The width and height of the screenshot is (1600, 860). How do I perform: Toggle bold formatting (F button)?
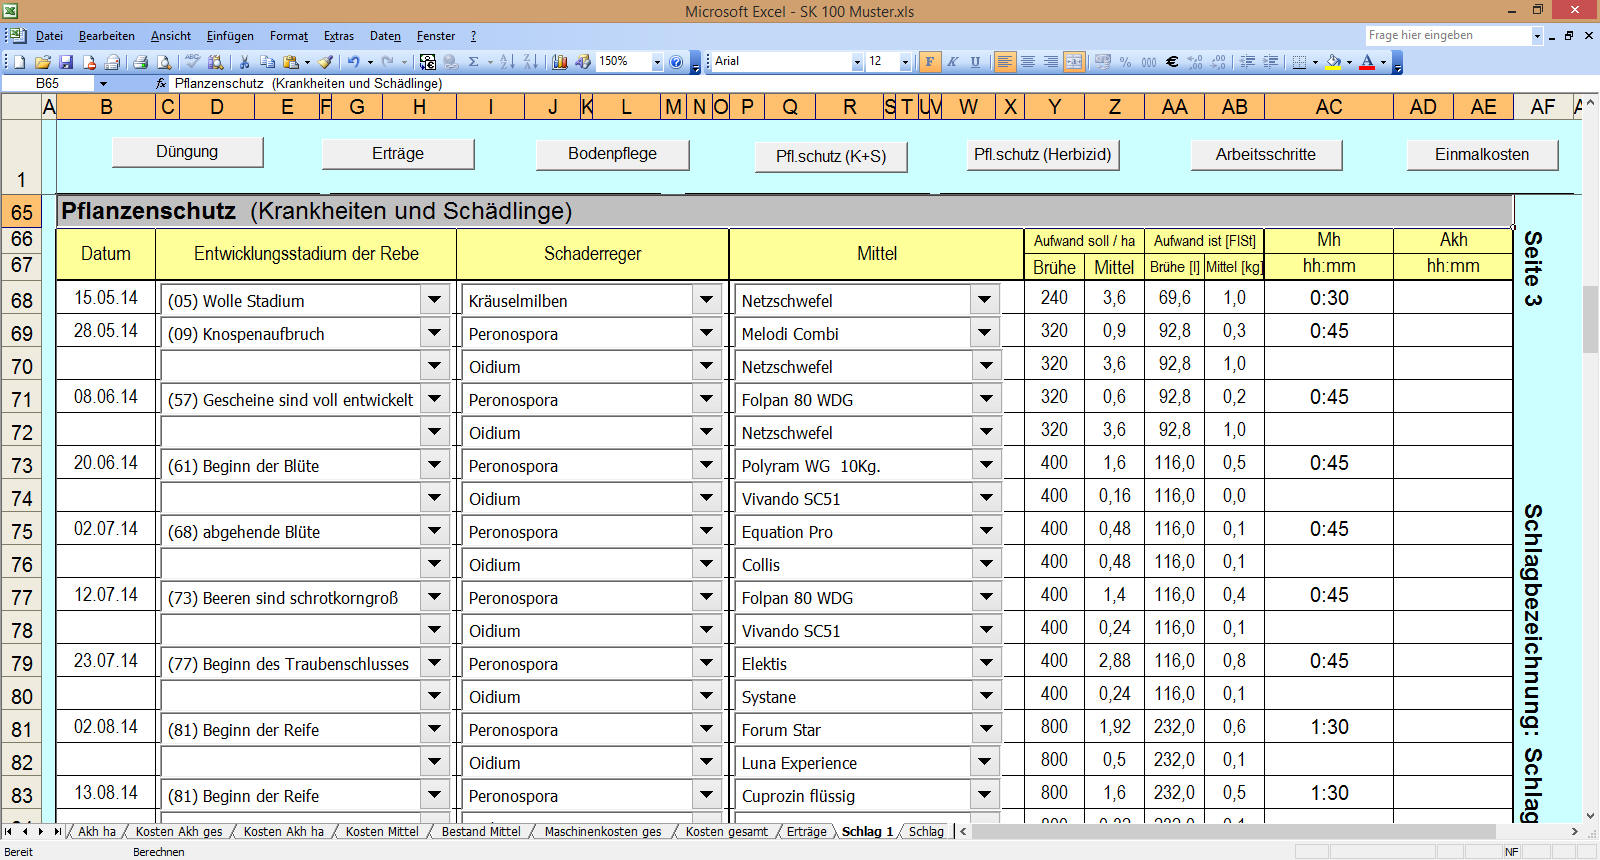pos(930,62)
